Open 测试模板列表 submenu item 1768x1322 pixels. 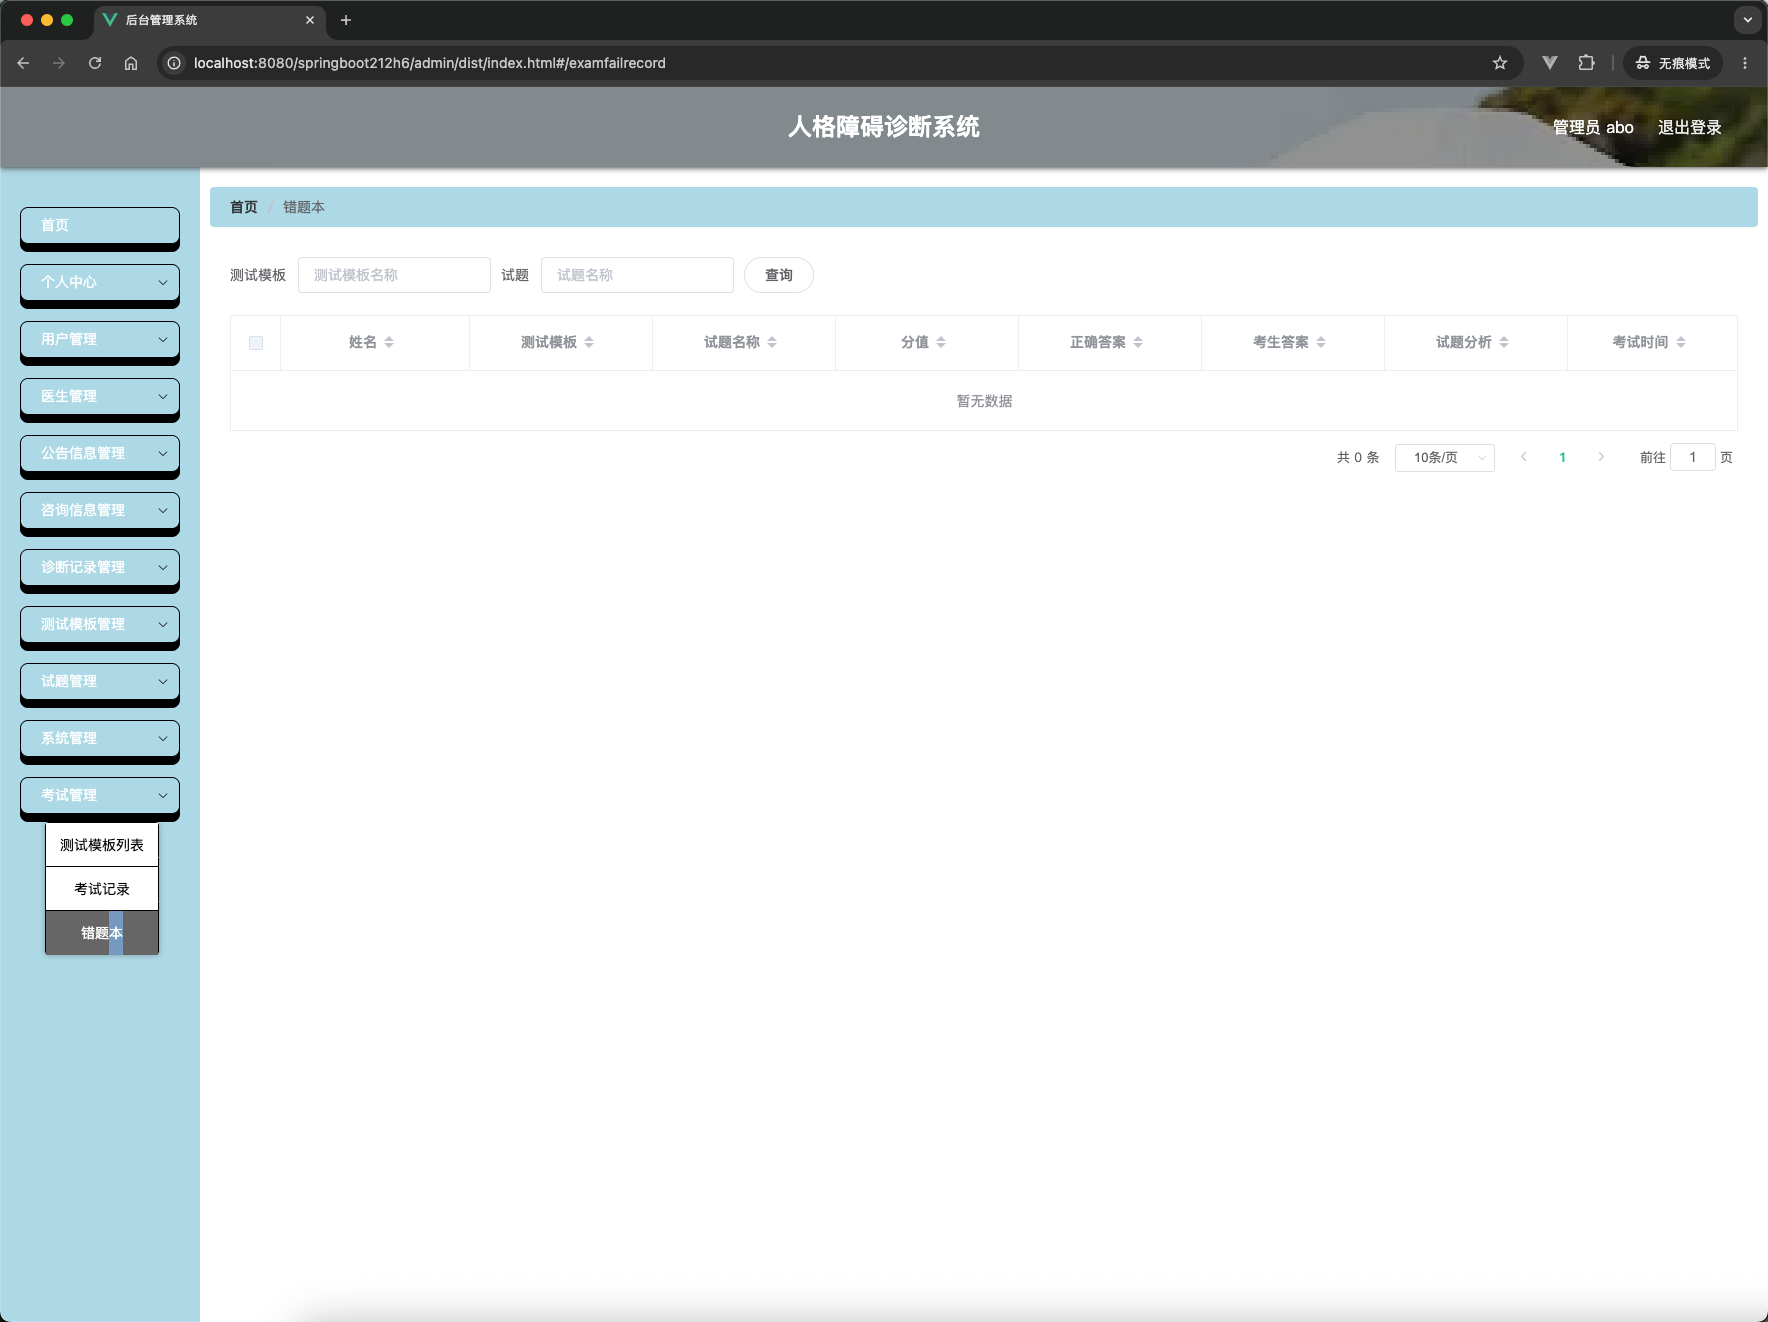point(102,845)
